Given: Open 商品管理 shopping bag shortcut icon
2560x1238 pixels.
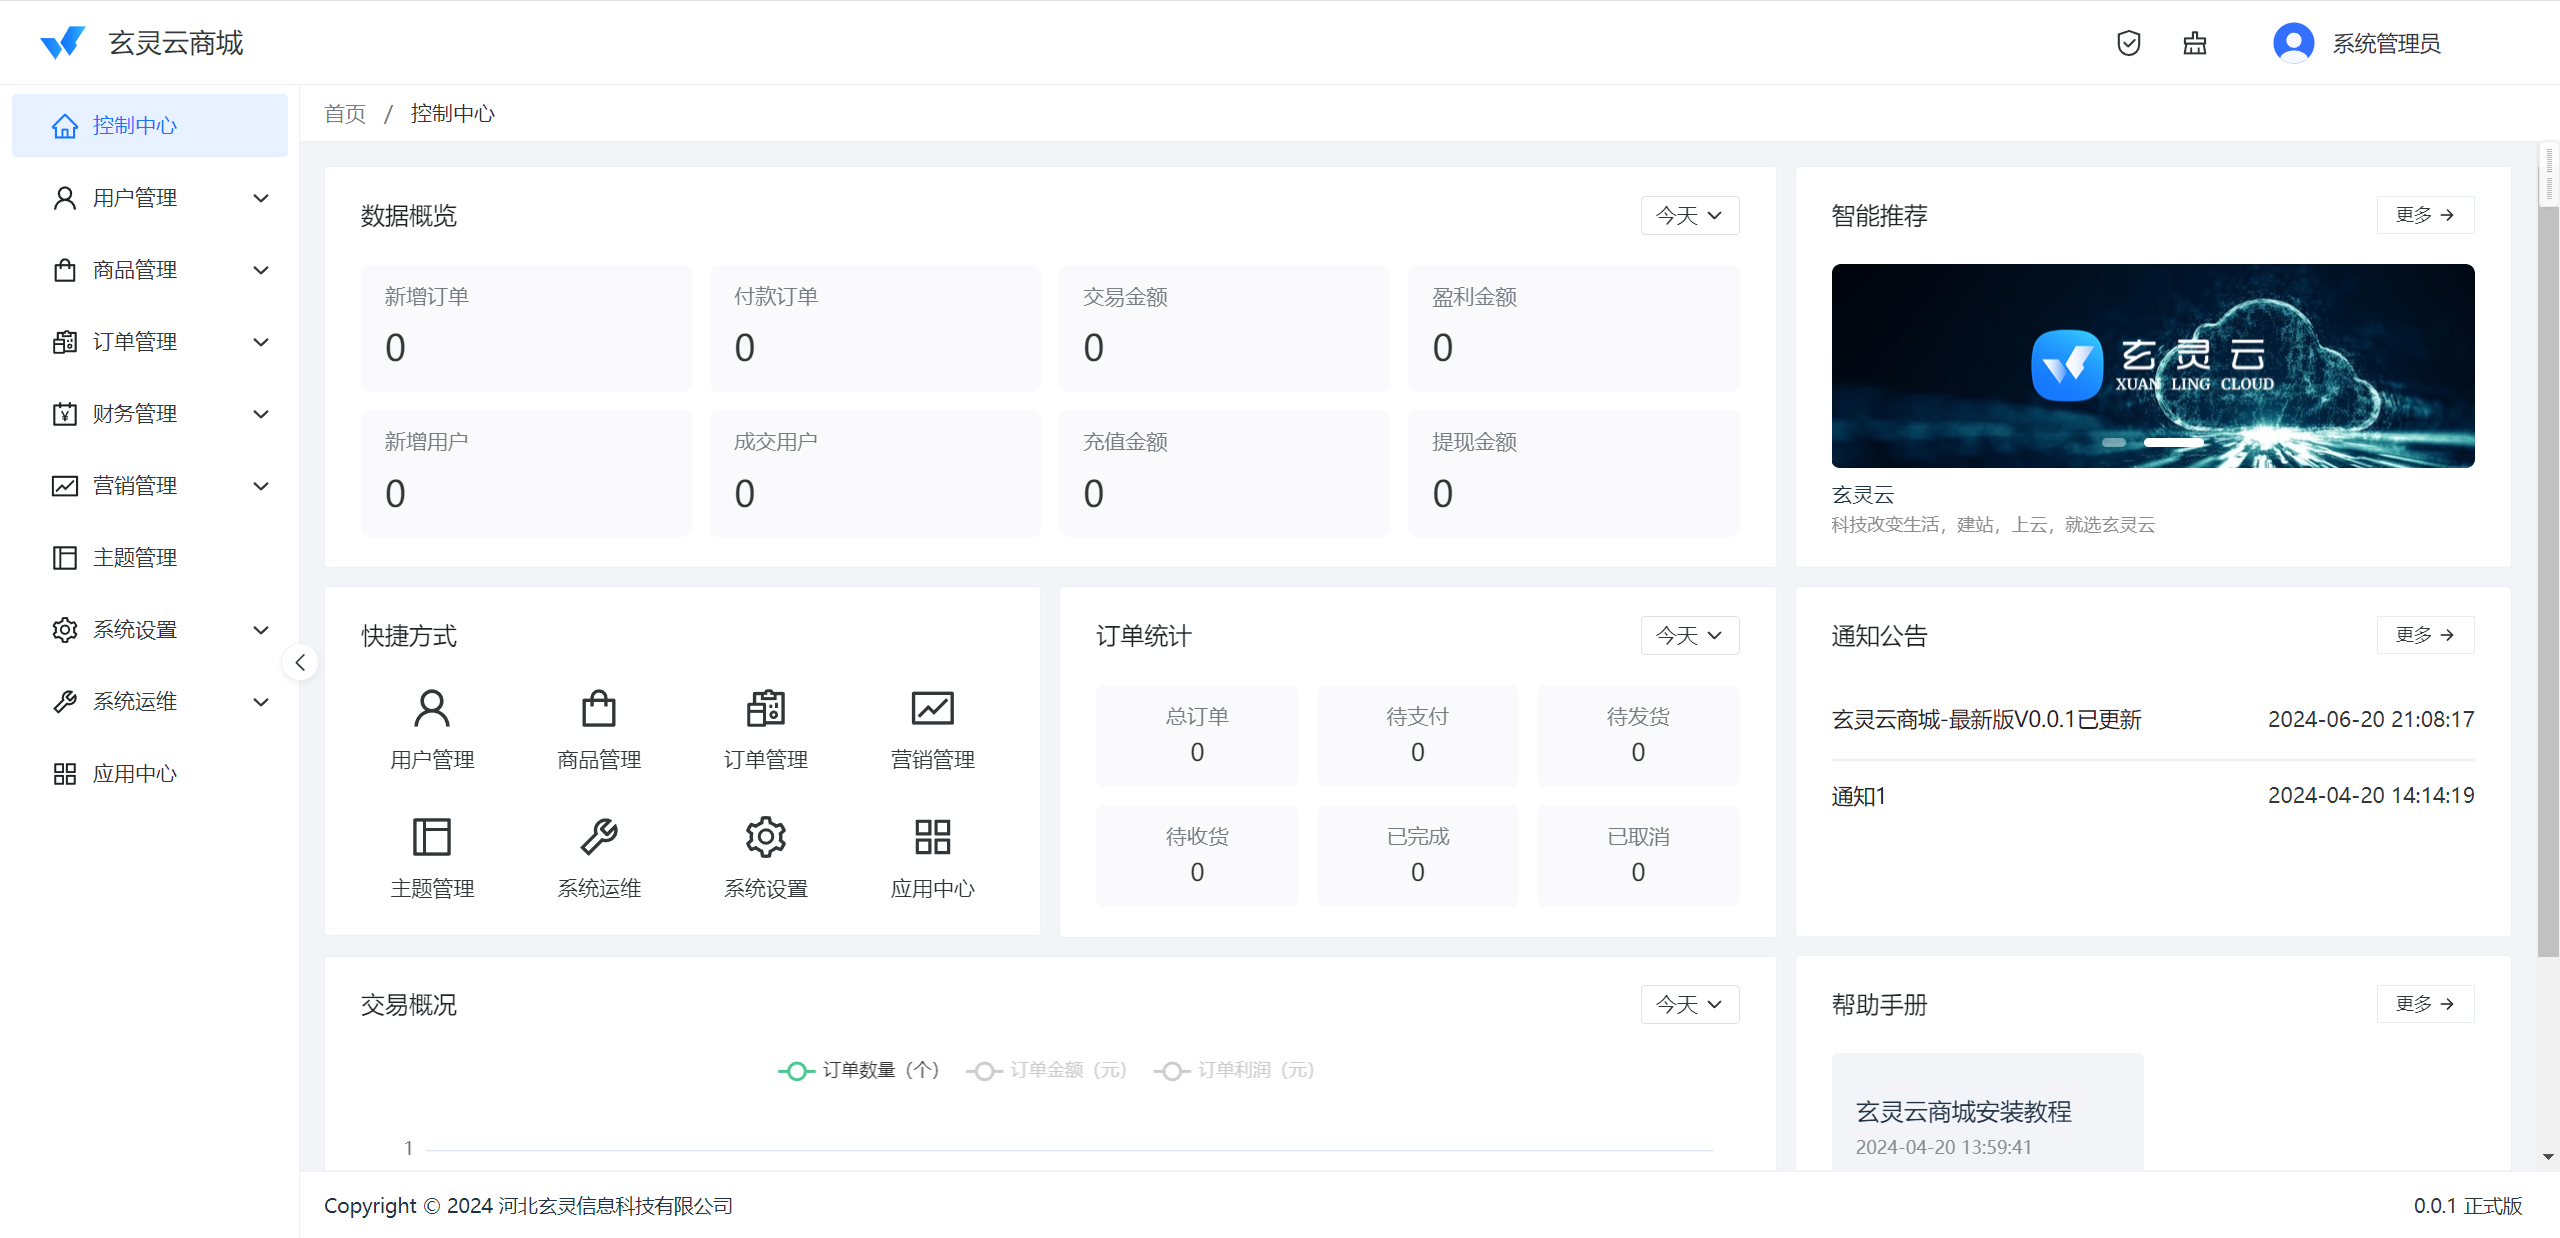Looking at the screenshot, I should point(599,709).
